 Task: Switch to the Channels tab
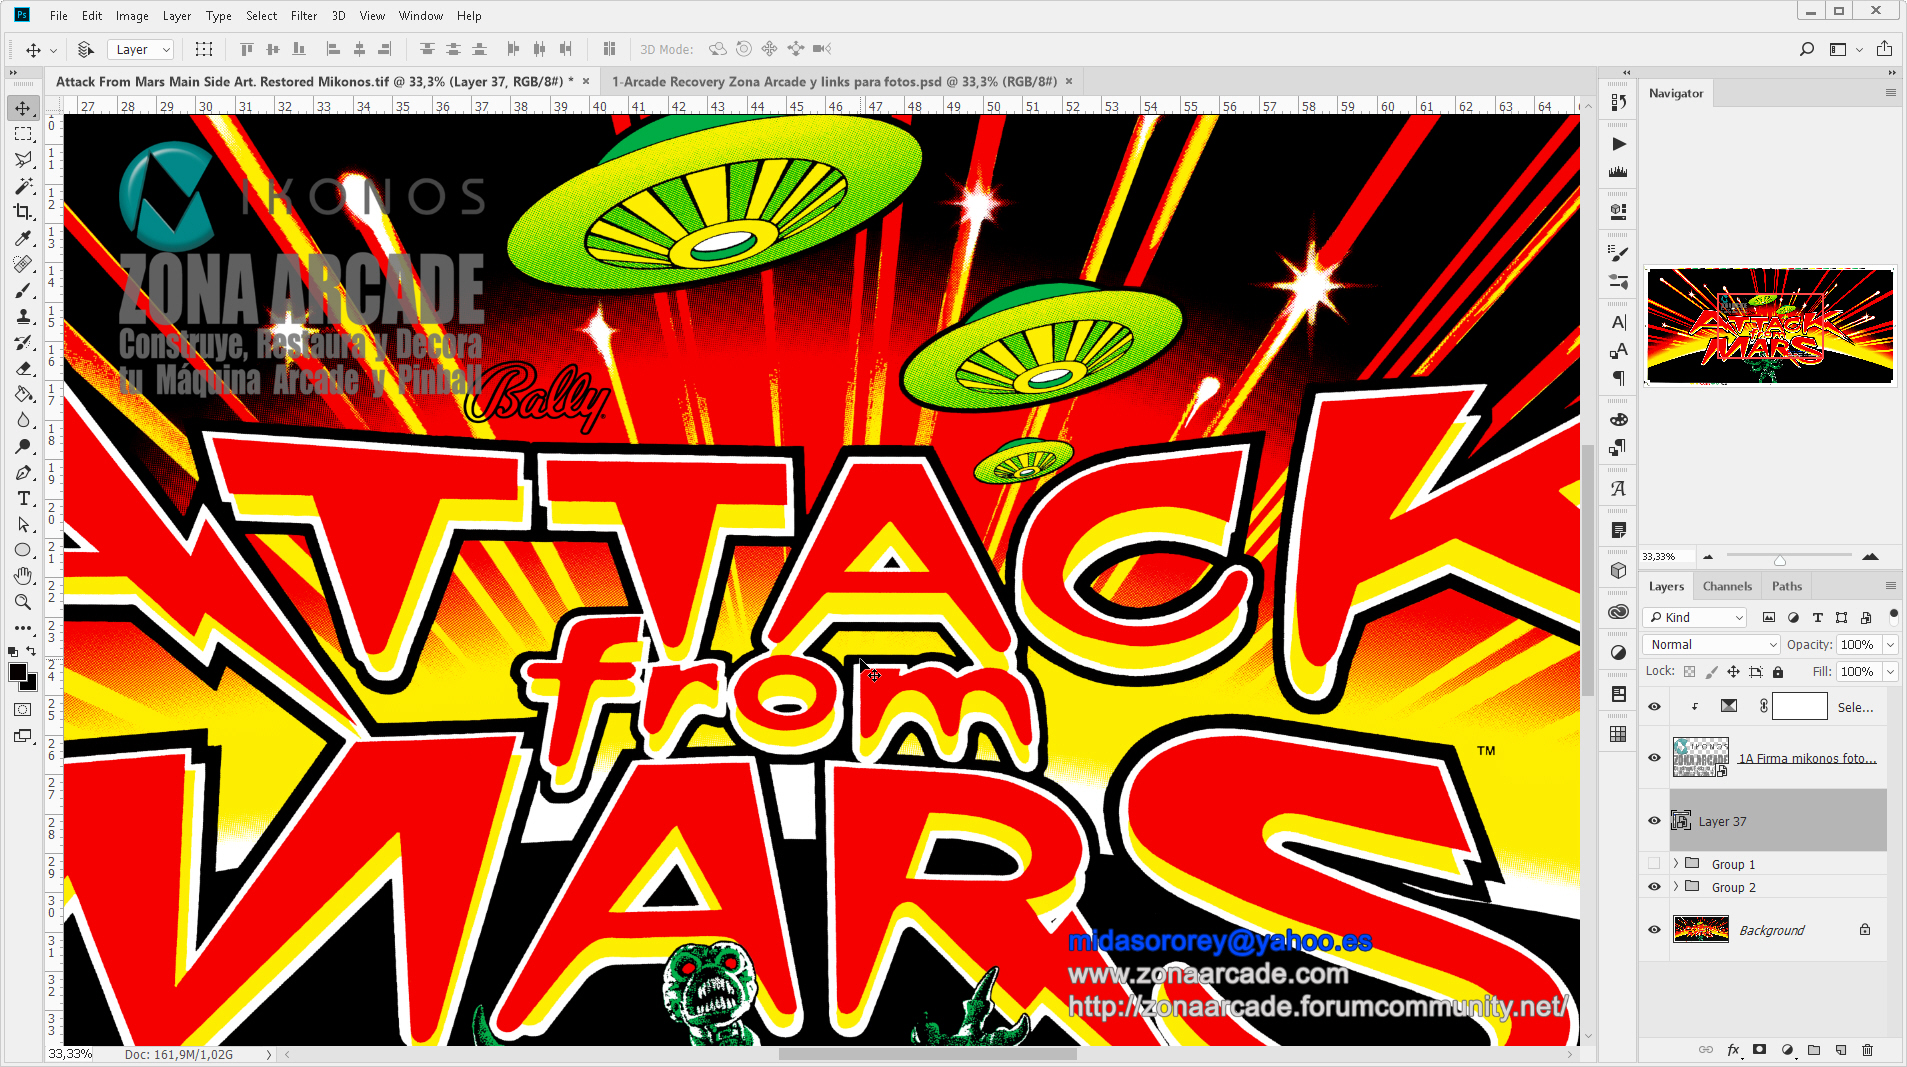pyautogui.click(x=1727, y=585)
